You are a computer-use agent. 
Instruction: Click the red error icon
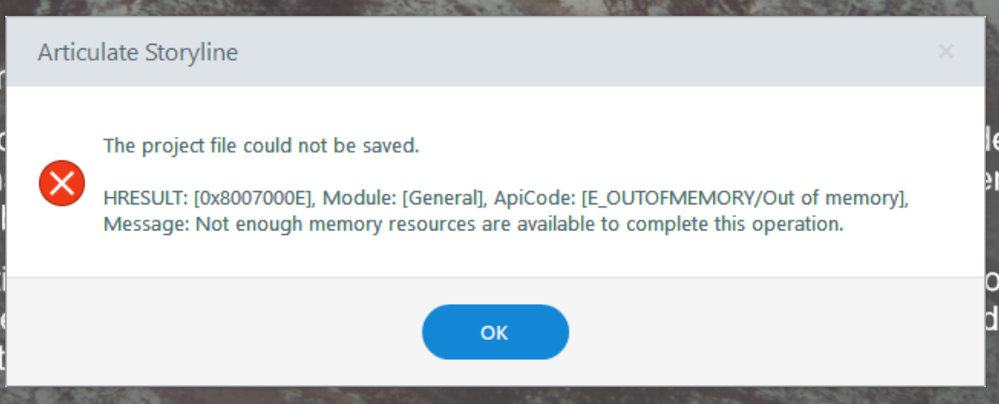point(62,184)
